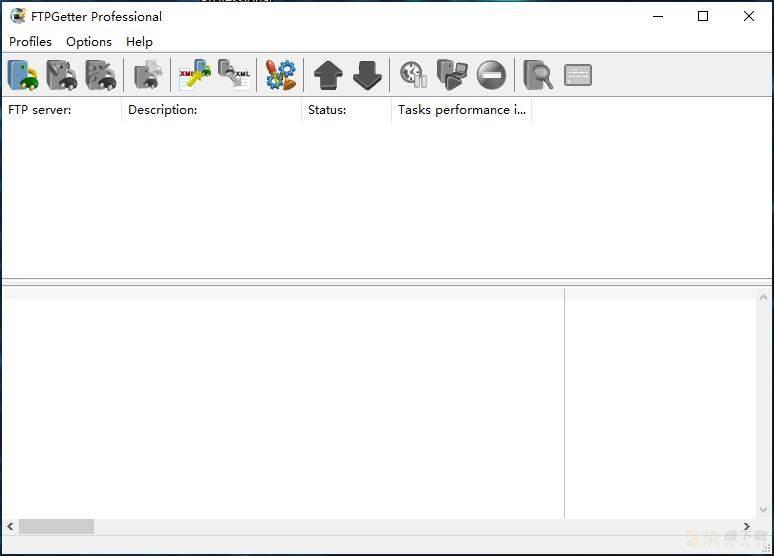Screen dimensions: 774x556
Task: Sort by FTP server column header
Action: [x=62, y=110]
